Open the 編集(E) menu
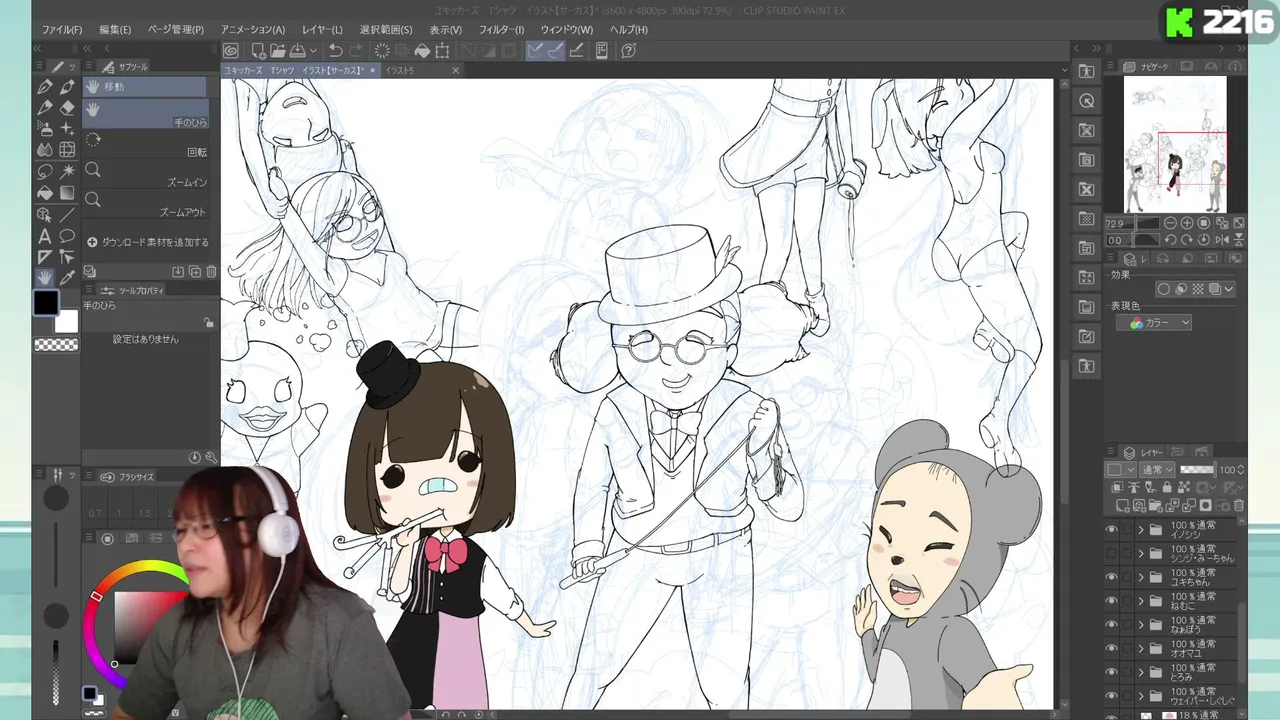1280x720 pixels. pyautogui.click(x=115, y=29)
